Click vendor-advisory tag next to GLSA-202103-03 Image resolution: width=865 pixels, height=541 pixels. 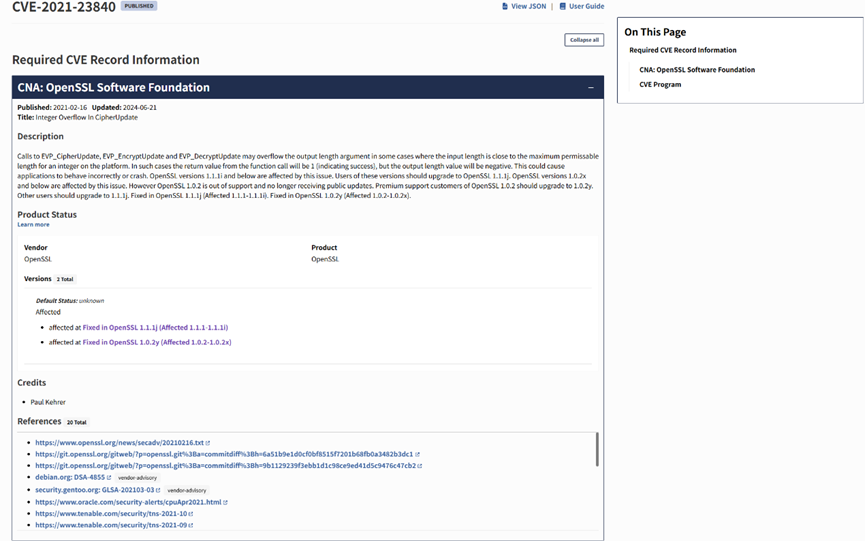tap(186, 490)
